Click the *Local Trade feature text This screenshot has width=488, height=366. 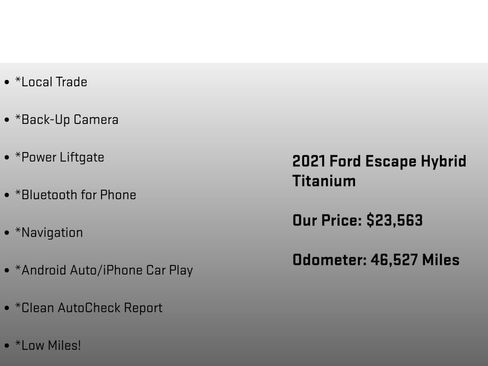51,82
